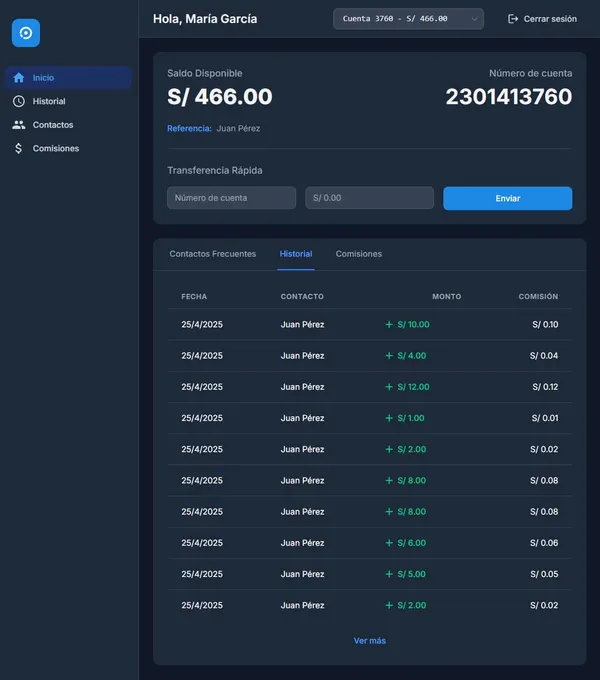Click the S/ 0.10 commission value
This screenshot has width=600, height=680.
[545, 324]
